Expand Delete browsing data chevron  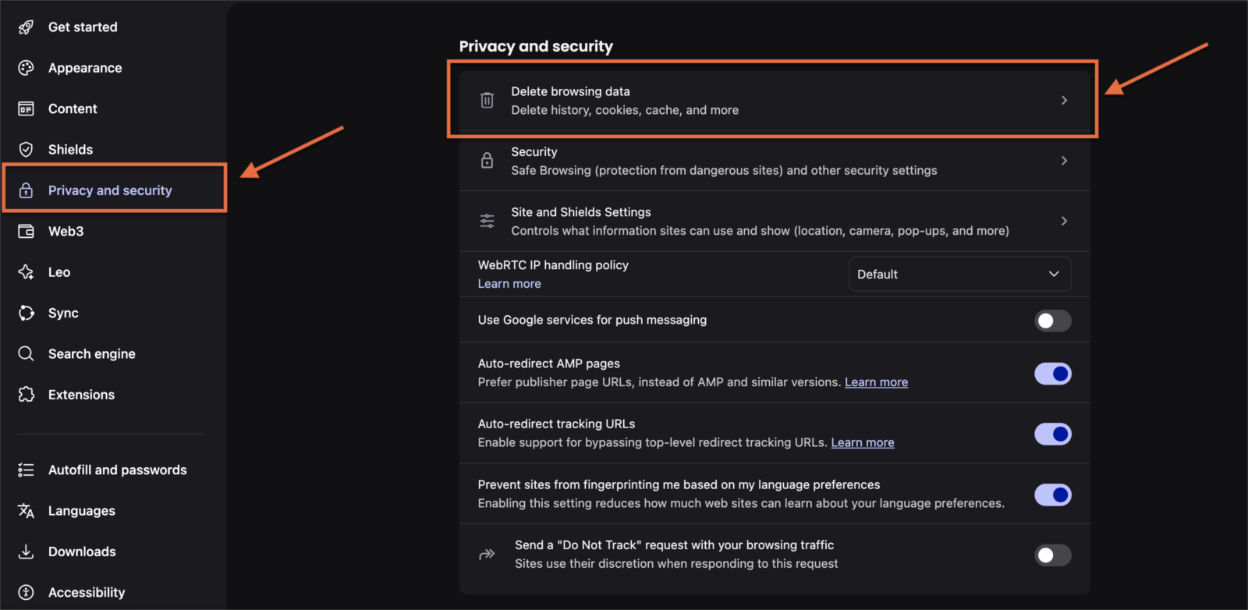pos(1064,100)
